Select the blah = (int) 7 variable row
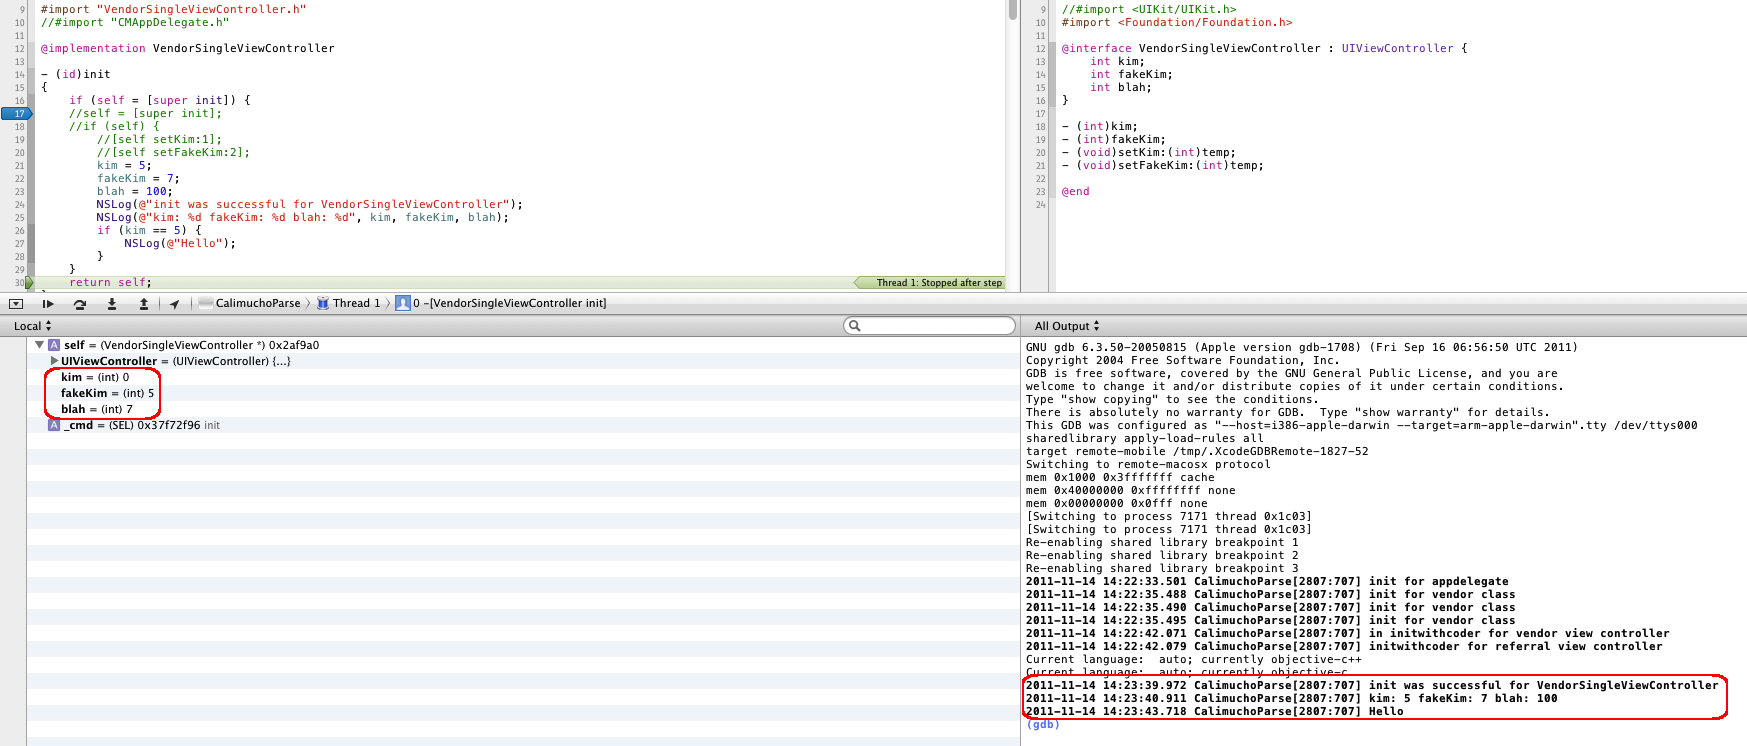1747x746 pixels. tap(96, 409)
